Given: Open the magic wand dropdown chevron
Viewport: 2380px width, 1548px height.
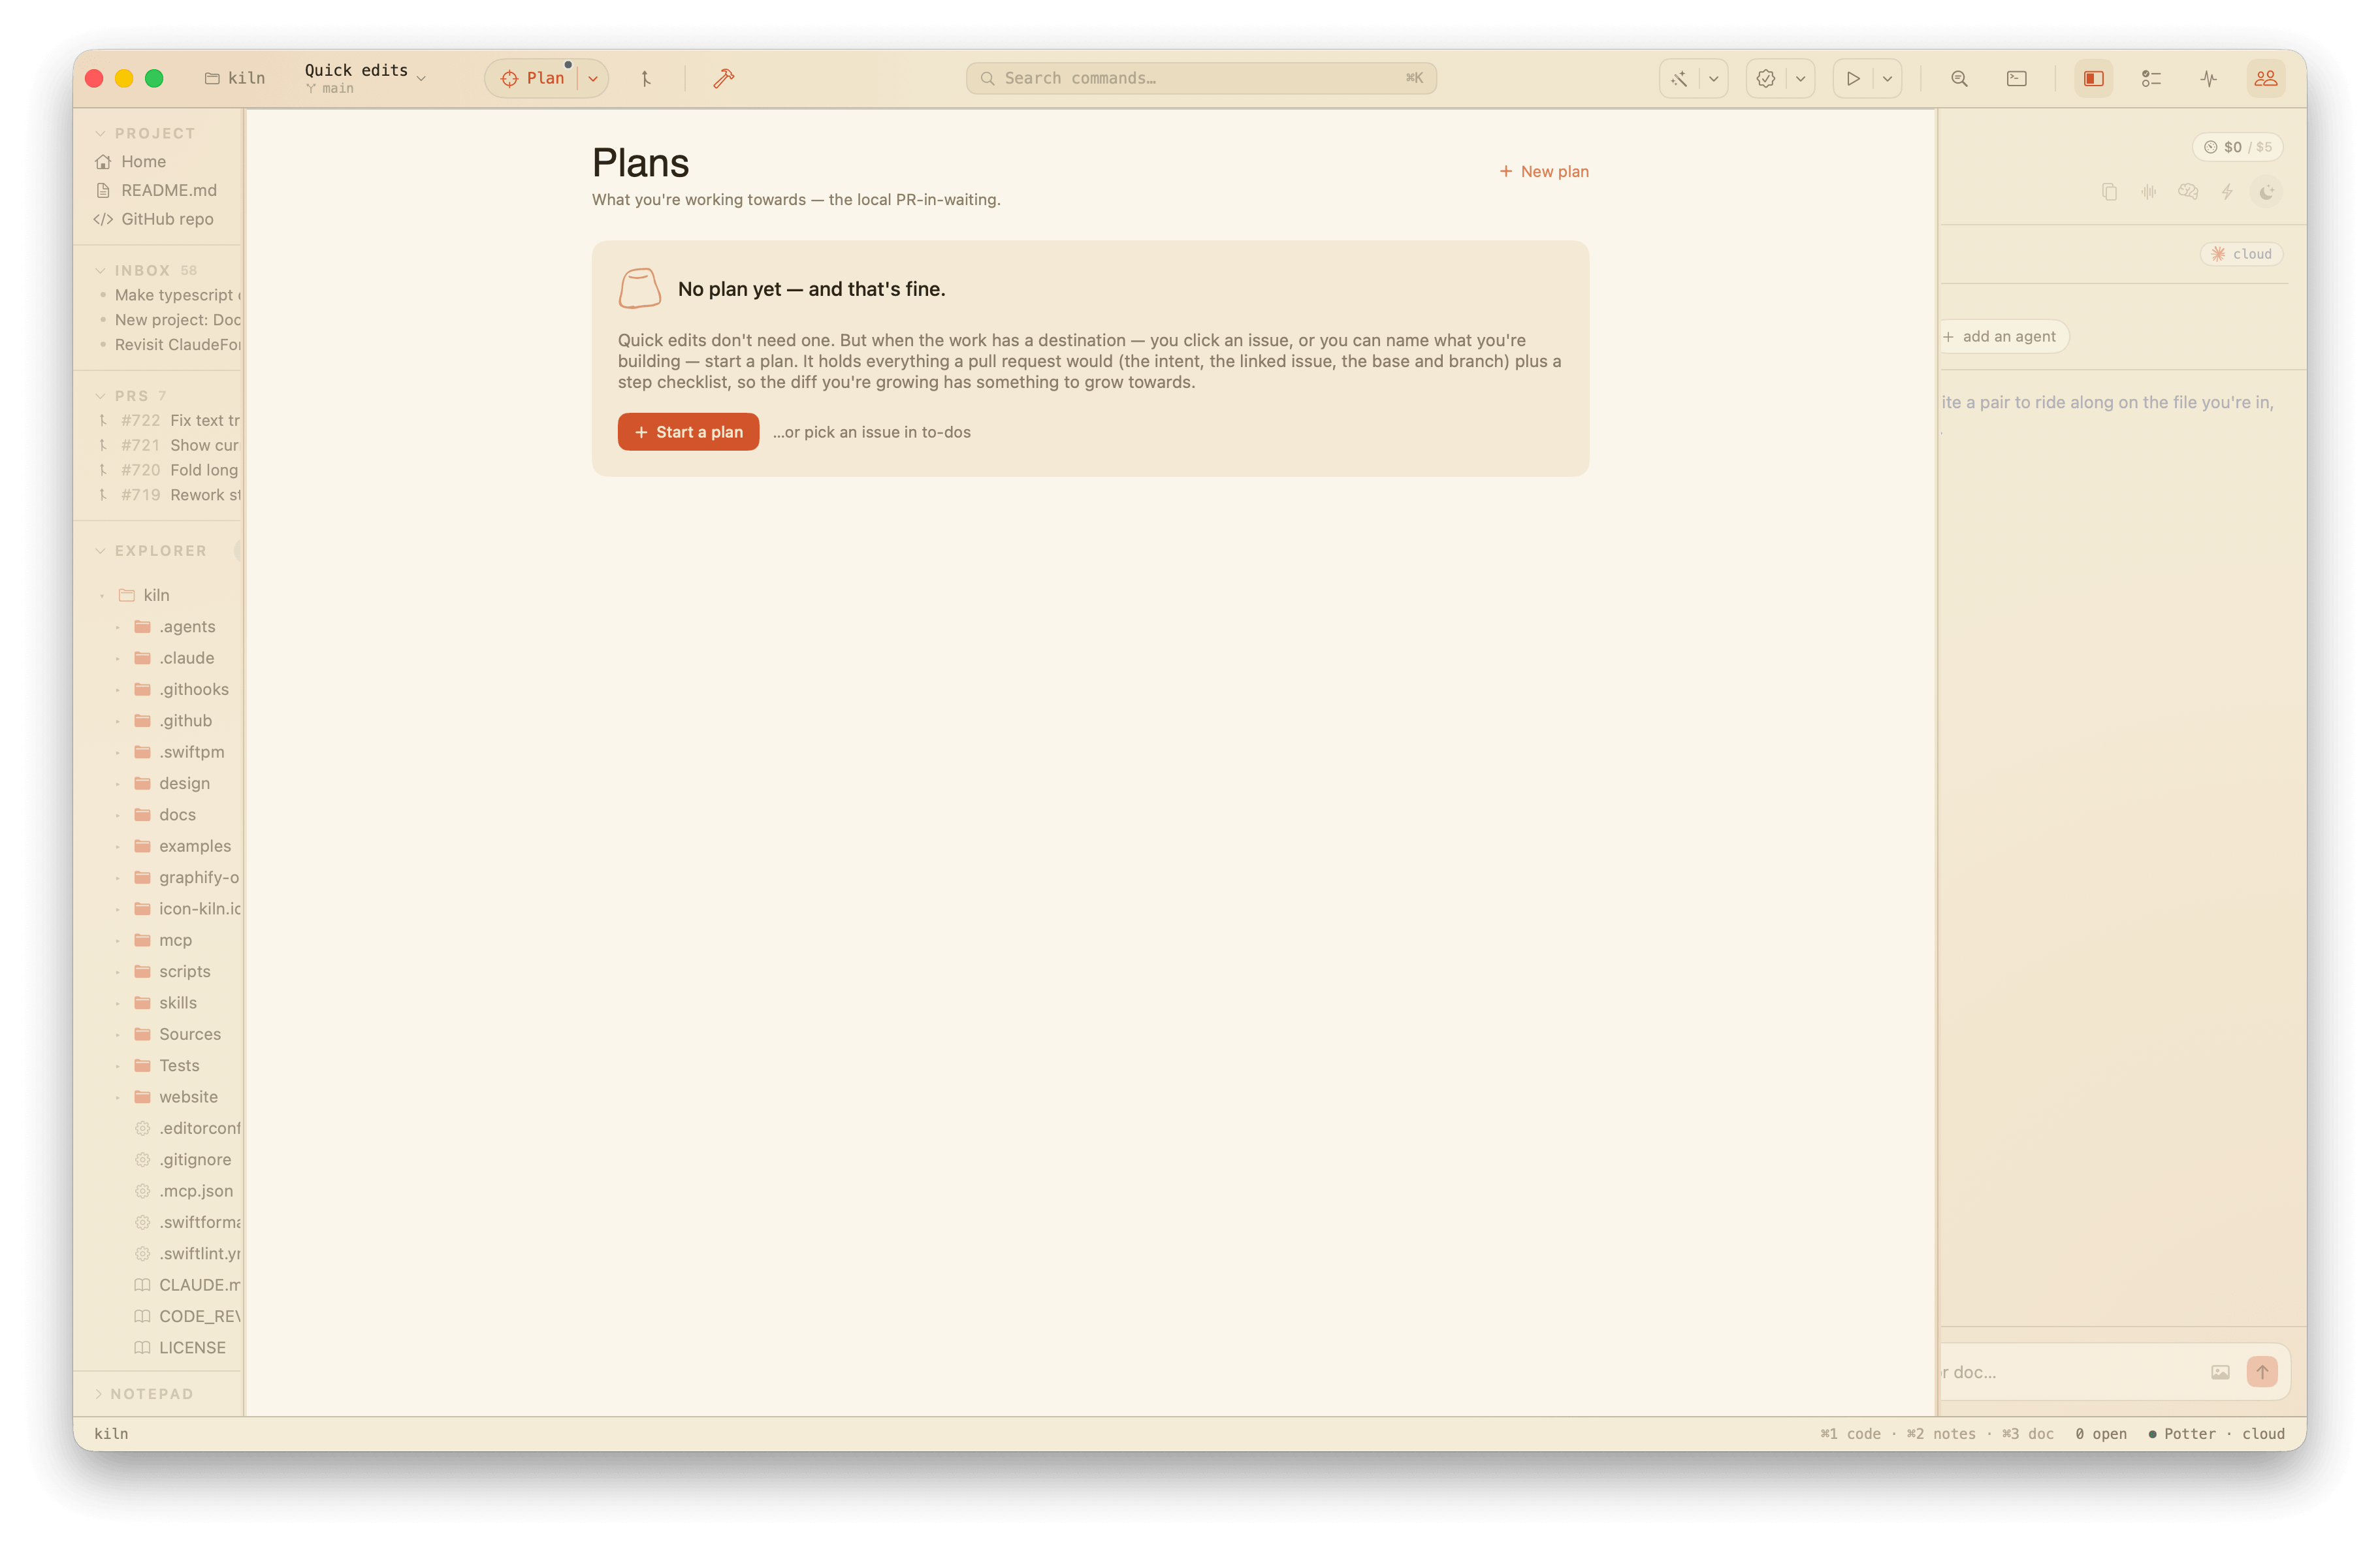Looking at the screenshot, I should (1713, 78).
